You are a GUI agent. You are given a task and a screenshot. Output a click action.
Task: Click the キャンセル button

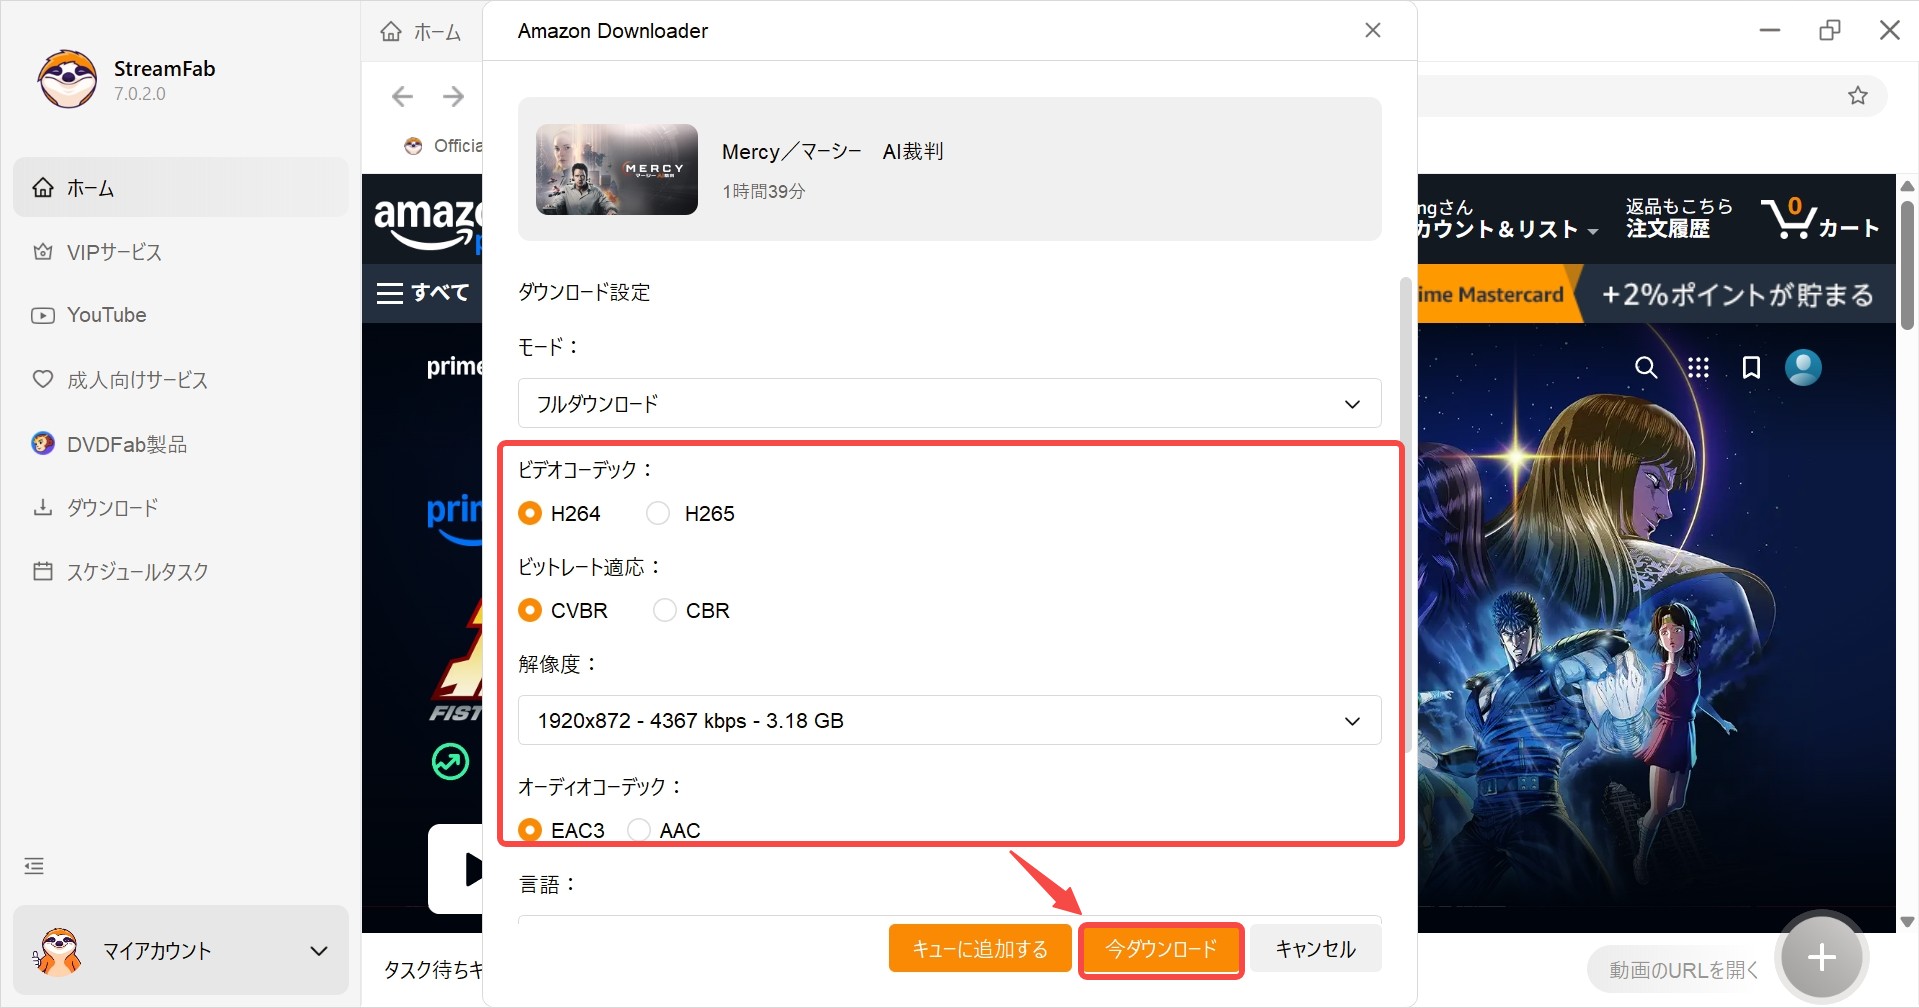click(1316, 949)
